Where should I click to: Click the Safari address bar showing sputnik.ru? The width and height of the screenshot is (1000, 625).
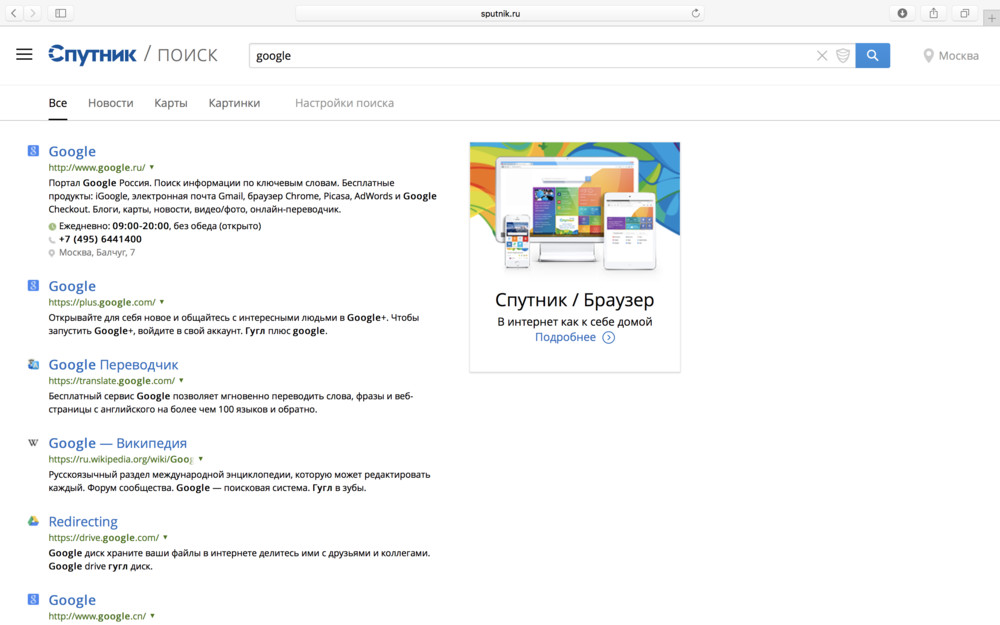tap(500, 13)
